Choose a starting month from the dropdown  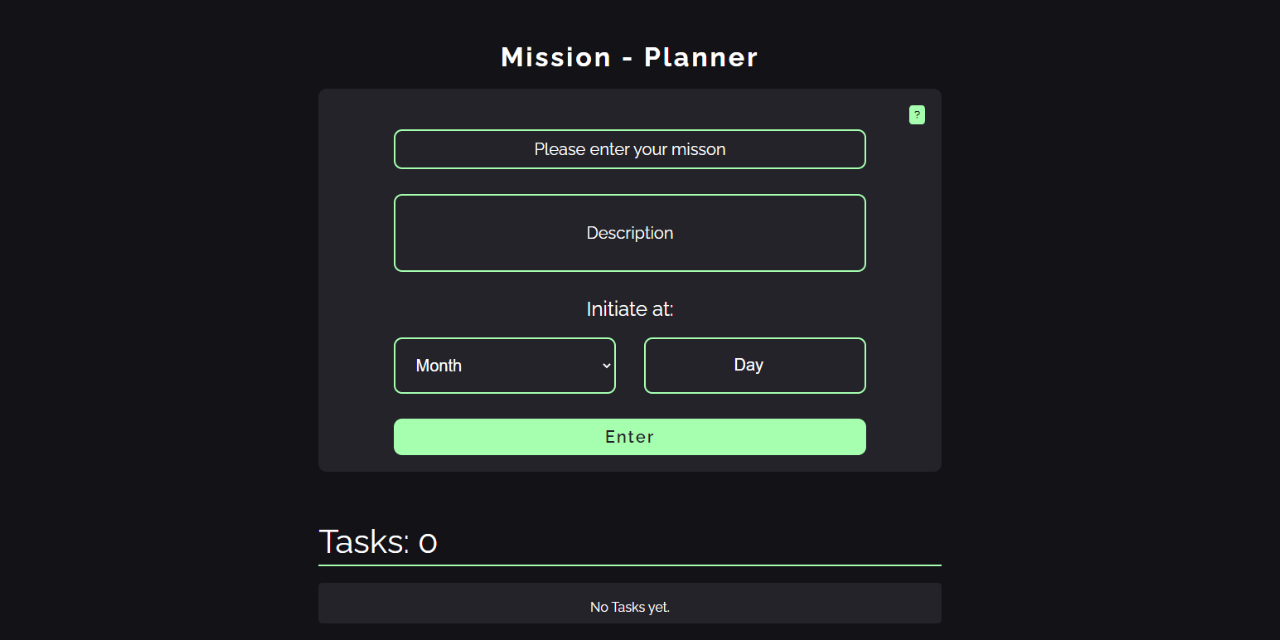click(x=505, y=365)
